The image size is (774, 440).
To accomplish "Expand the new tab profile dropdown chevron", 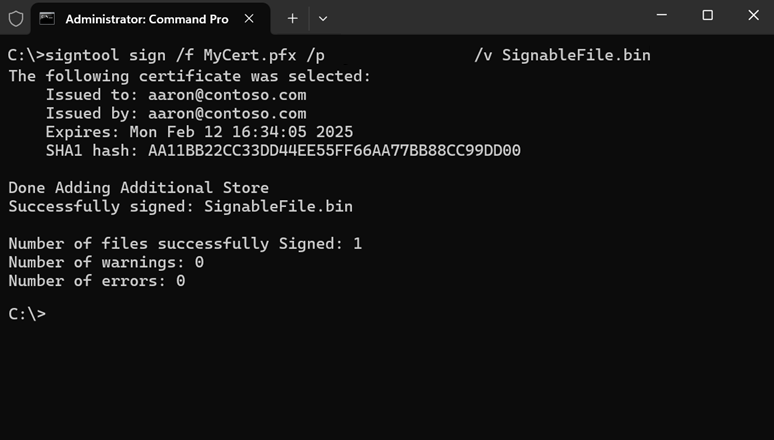I will [x=322, y=18].
